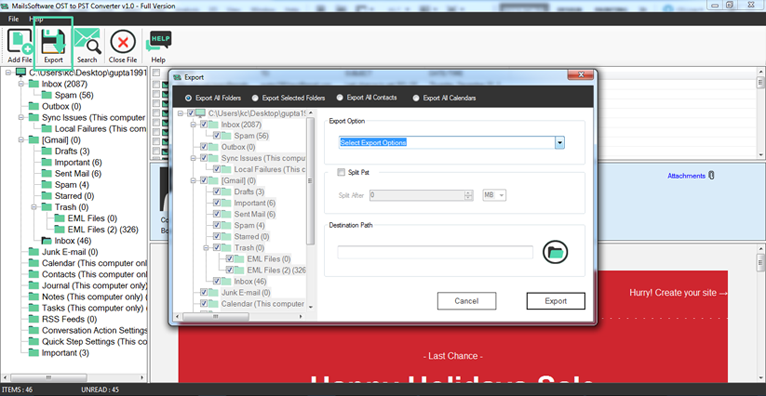This screenshot has width=766, height=396.
Task: Click the Split After number field
Action: pyautogui.click(x=417, y=195)
